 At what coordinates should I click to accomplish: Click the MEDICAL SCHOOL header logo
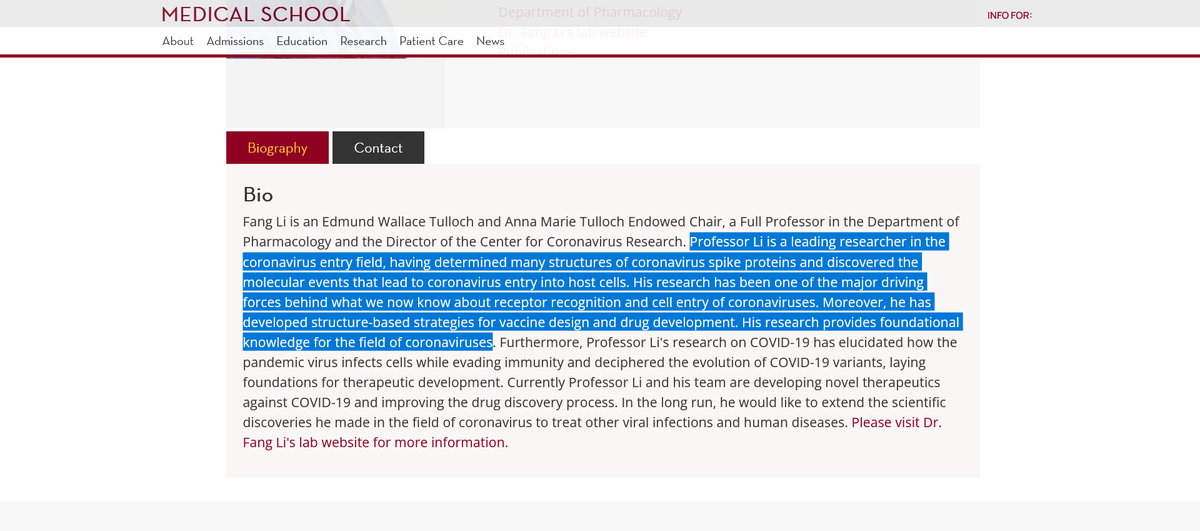tap(256, 14)
